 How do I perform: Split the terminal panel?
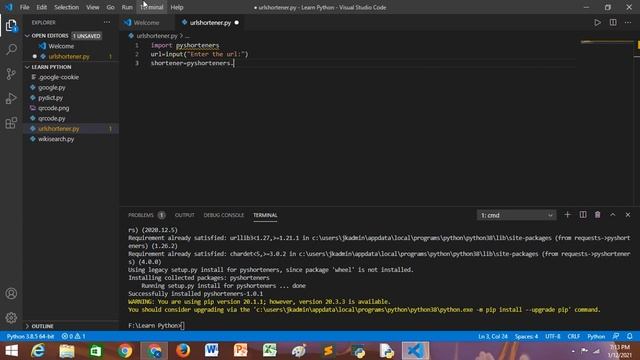click(582, 215)
